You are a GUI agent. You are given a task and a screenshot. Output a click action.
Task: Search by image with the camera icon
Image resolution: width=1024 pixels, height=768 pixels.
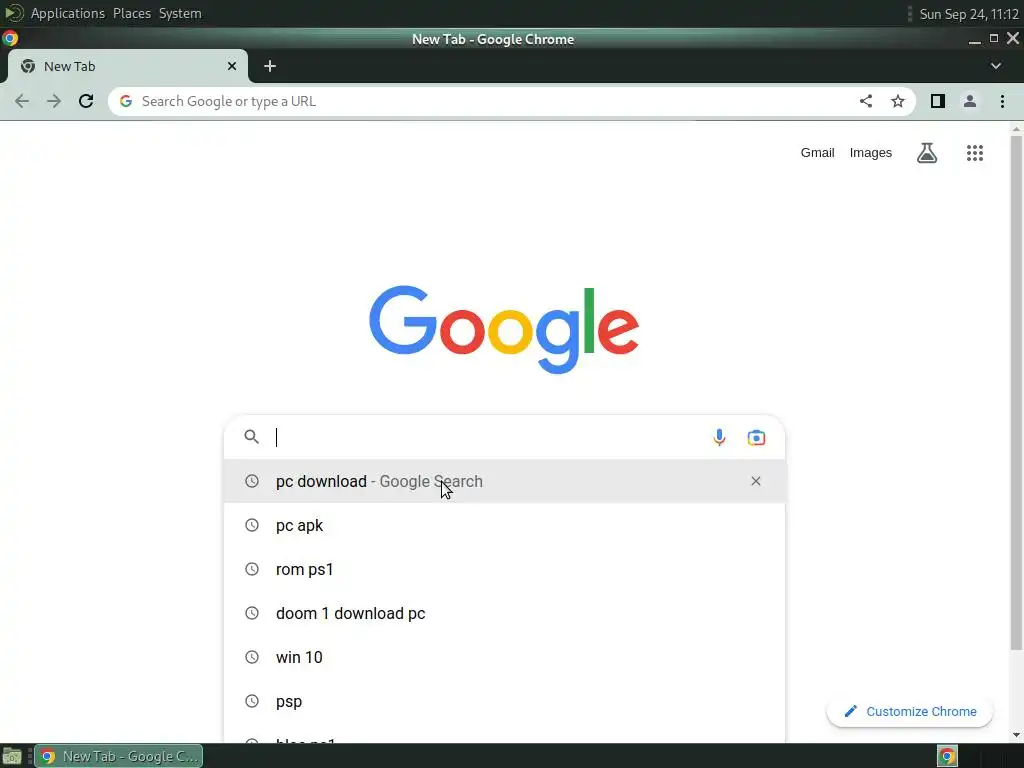click(756, 438)
